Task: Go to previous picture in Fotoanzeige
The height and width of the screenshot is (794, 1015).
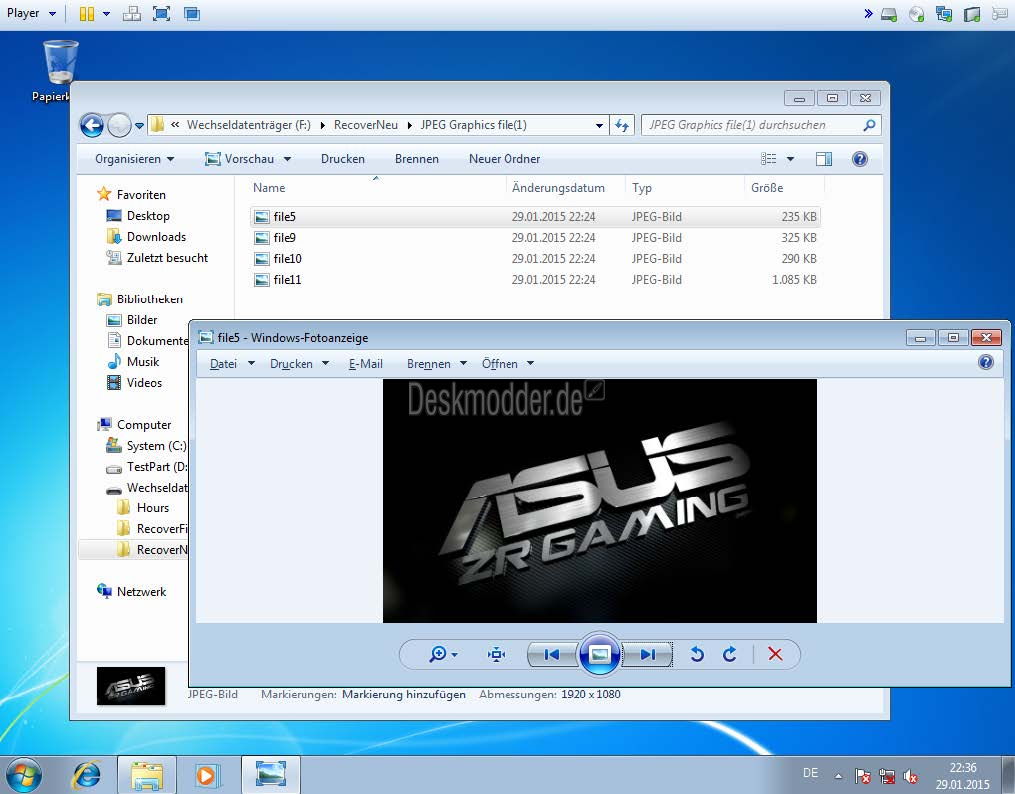Action: (552, 654)
